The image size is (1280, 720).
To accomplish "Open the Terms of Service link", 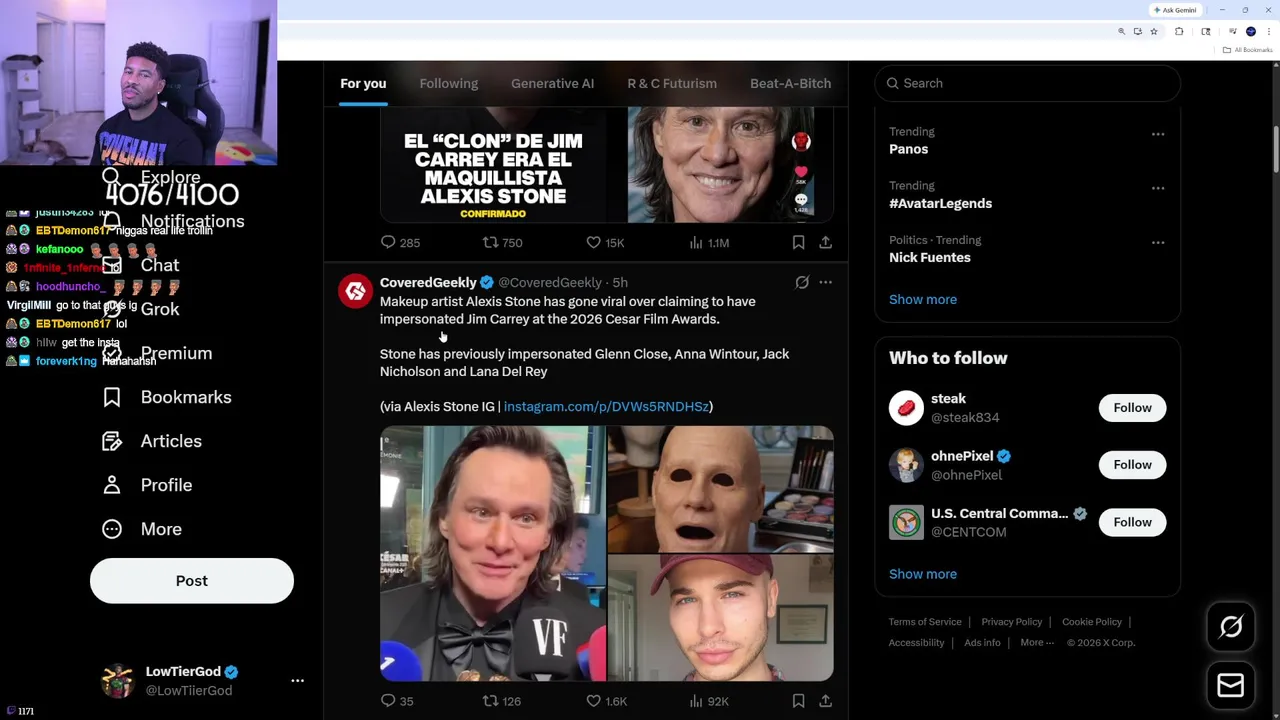I will 925,622.
